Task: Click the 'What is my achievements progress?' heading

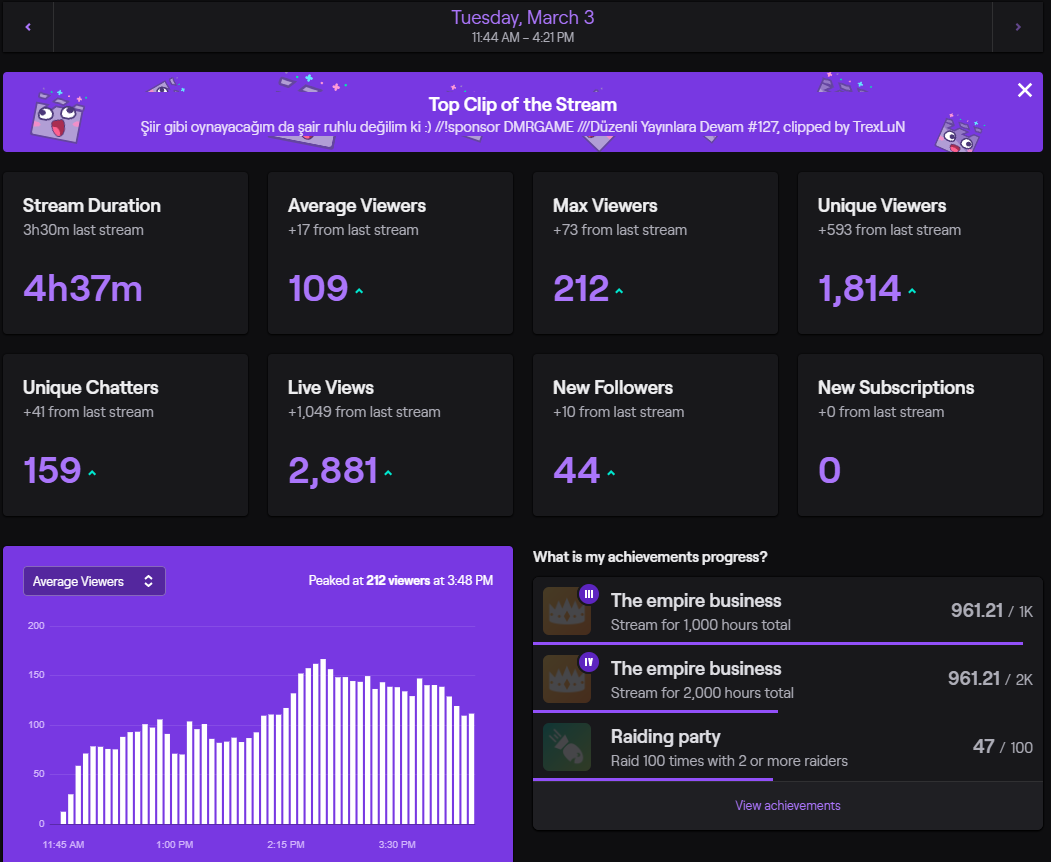Action: click(x=650, y=557)
